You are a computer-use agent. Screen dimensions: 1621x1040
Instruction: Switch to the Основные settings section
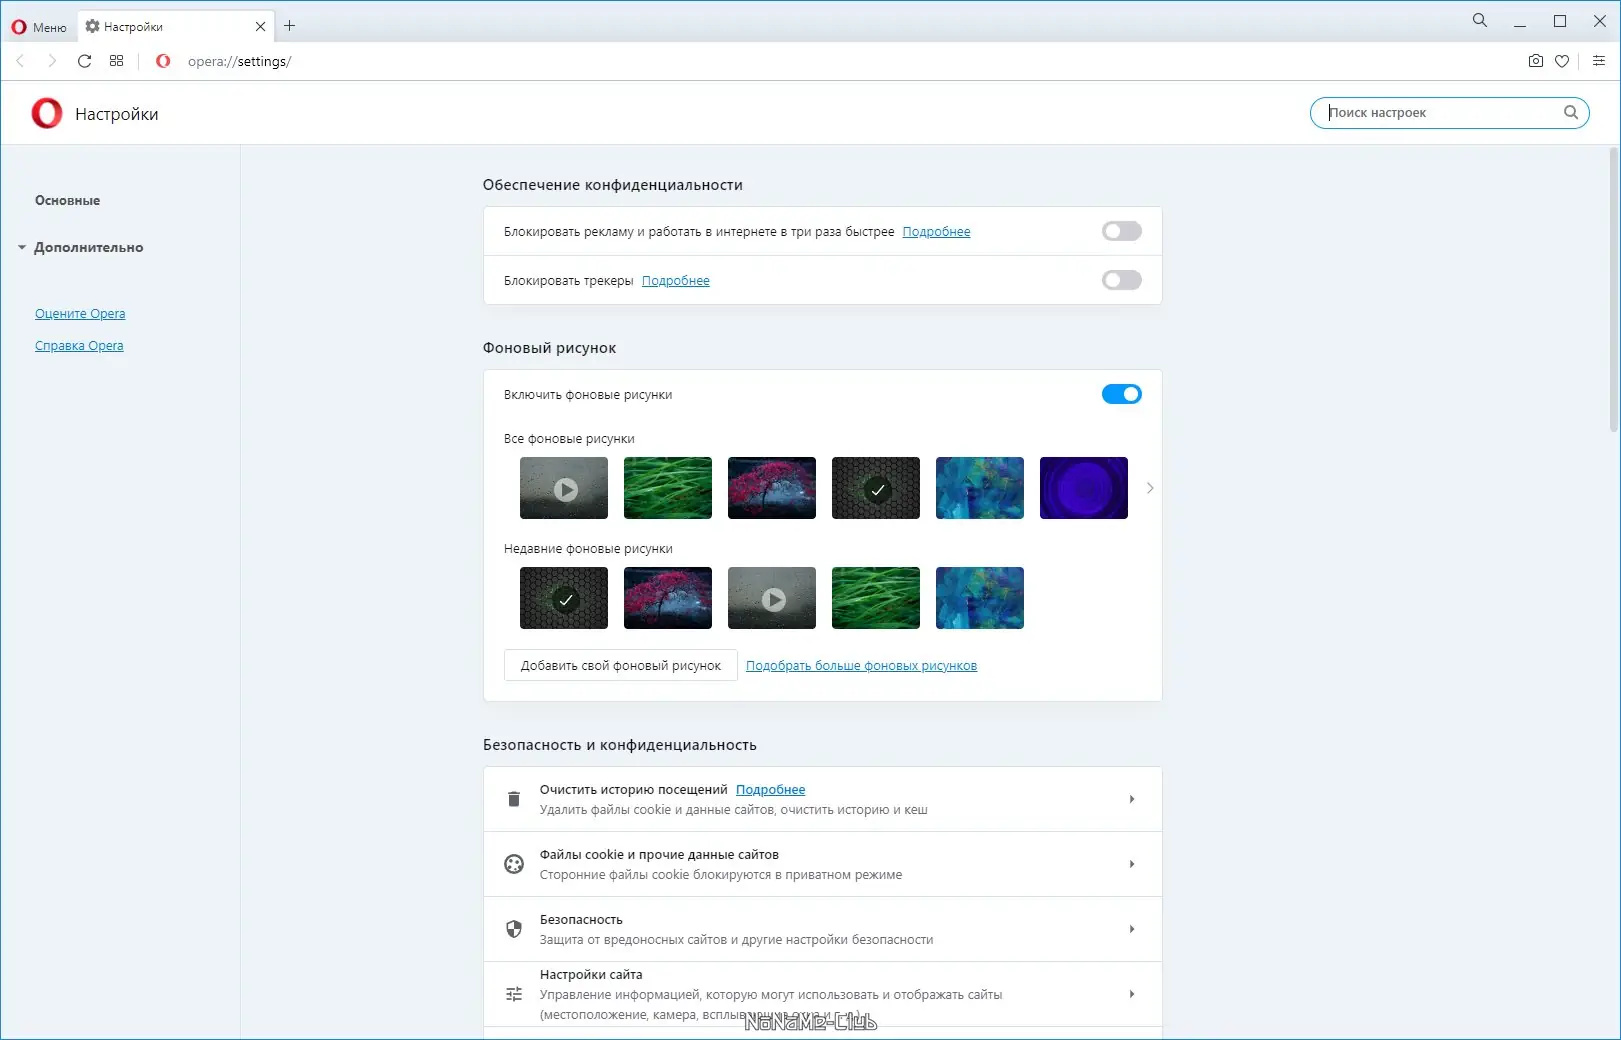(x=66, y=199)
